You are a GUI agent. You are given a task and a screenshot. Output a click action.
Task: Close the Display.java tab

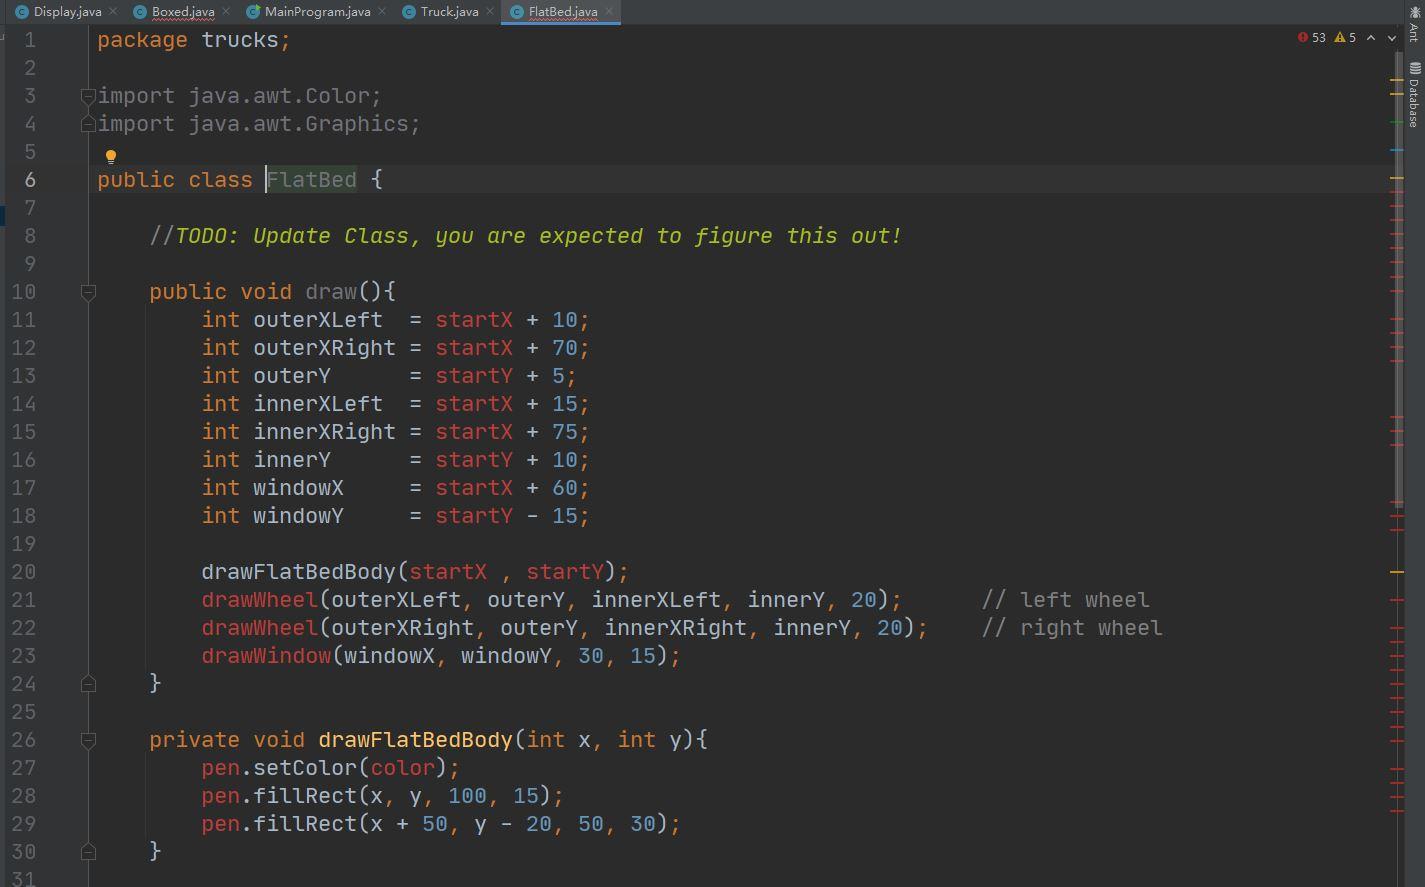pyautogui.click(x=113, y=12)
